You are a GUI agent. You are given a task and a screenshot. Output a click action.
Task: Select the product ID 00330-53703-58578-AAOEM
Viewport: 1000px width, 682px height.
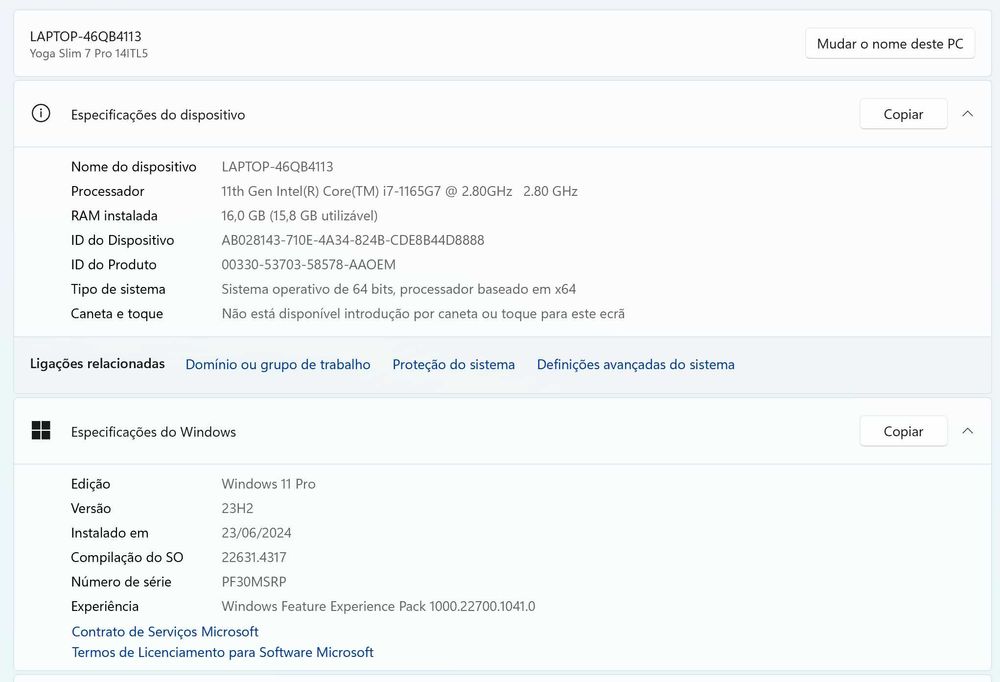pyautogui.click(x=308, y=265)
